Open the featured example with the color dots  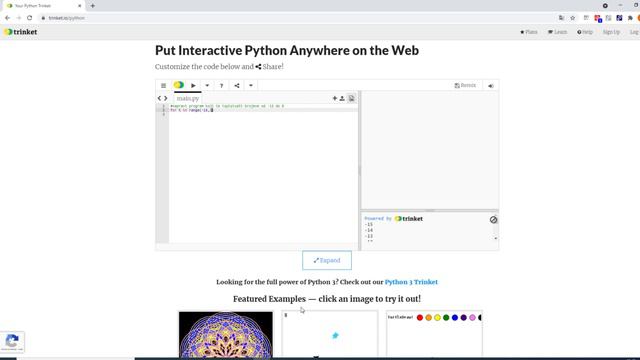click(x=434, y=335)
